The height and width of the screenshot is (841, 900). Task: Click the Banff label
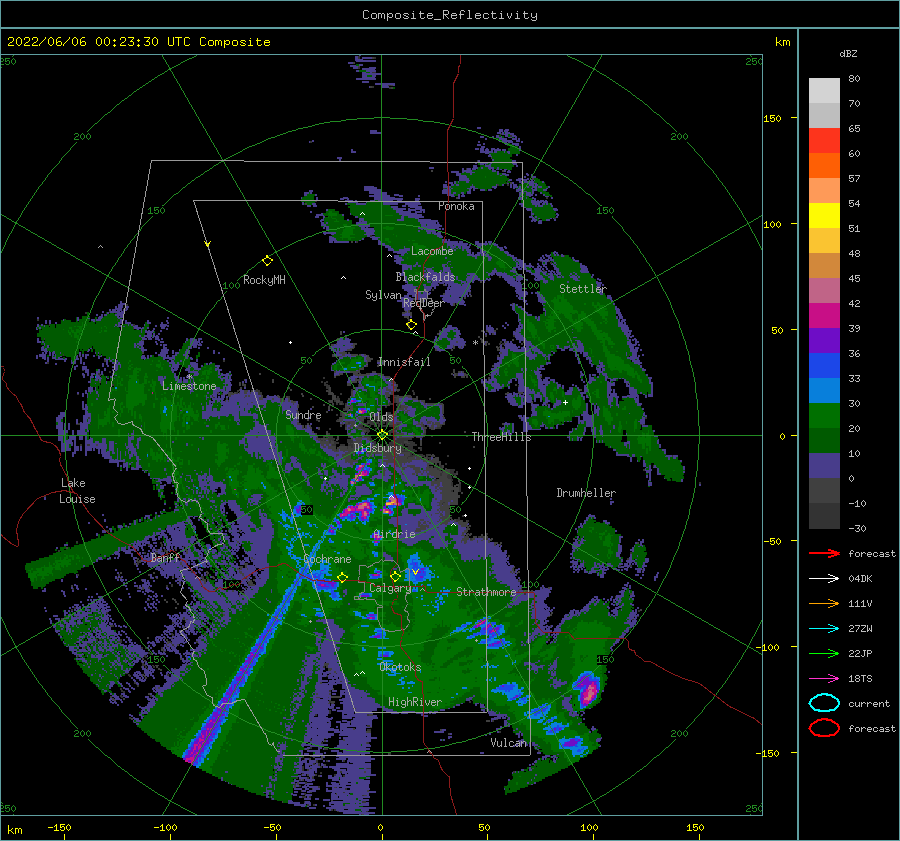(166, 557)
